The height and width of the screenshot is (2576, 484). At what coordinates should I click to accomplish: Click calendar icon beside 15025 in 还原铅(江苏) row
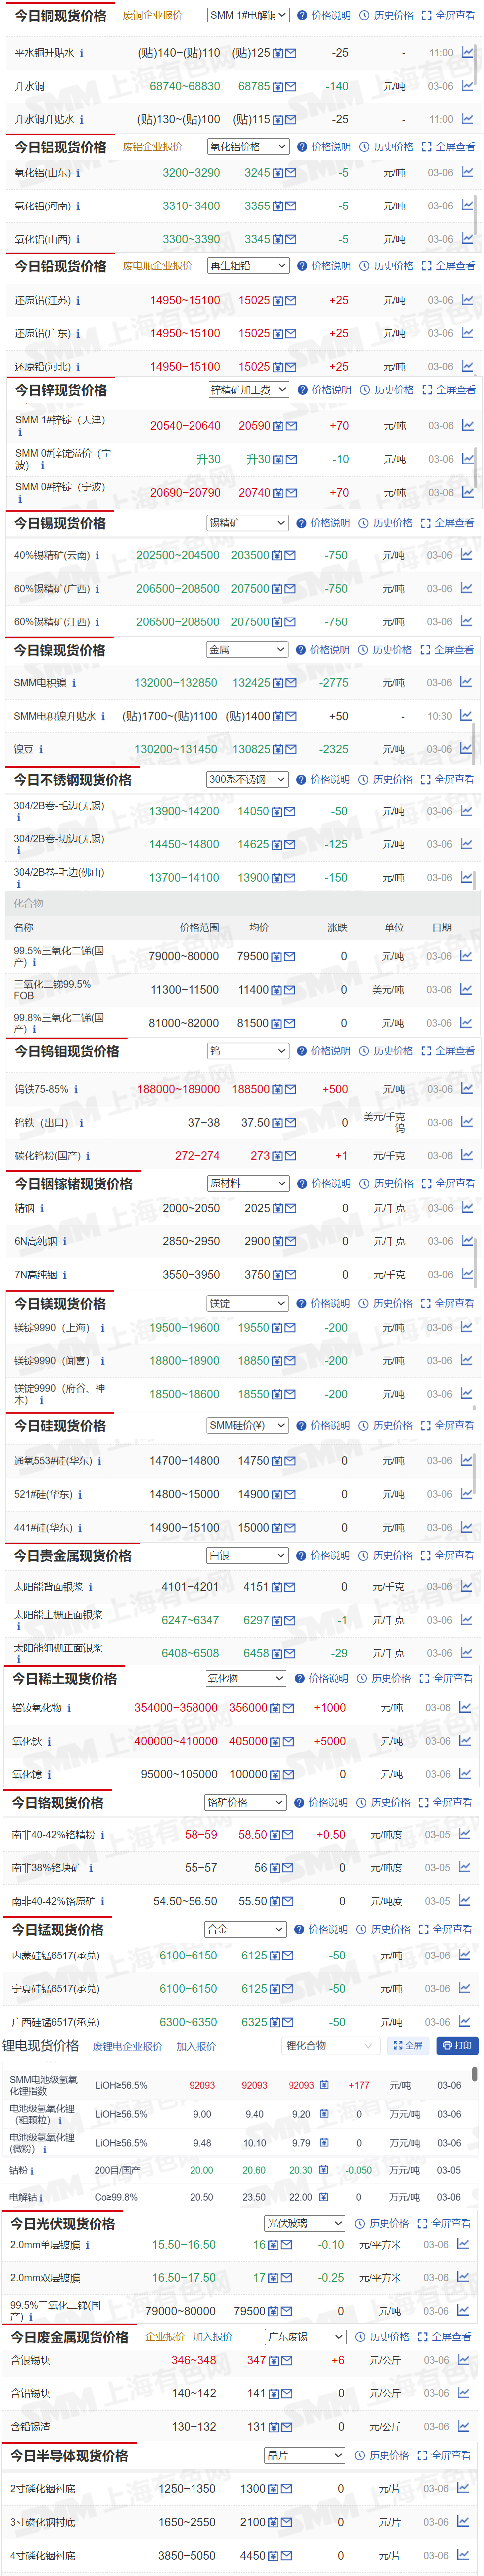click(278, 300)
